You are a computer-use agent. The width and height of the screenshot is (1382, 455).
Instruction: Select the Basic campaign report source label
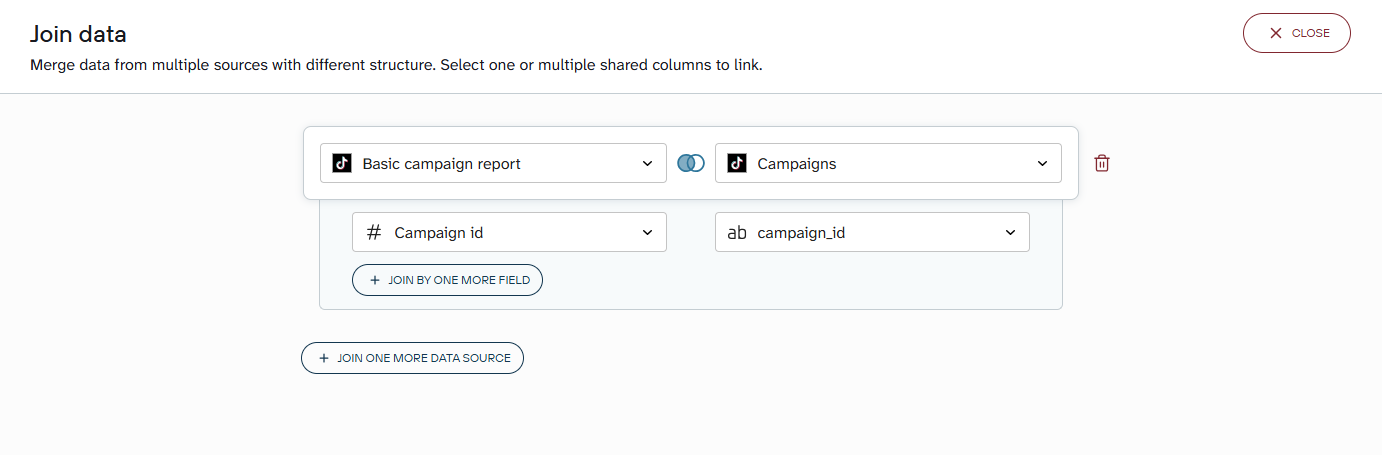tap(441, 164)
